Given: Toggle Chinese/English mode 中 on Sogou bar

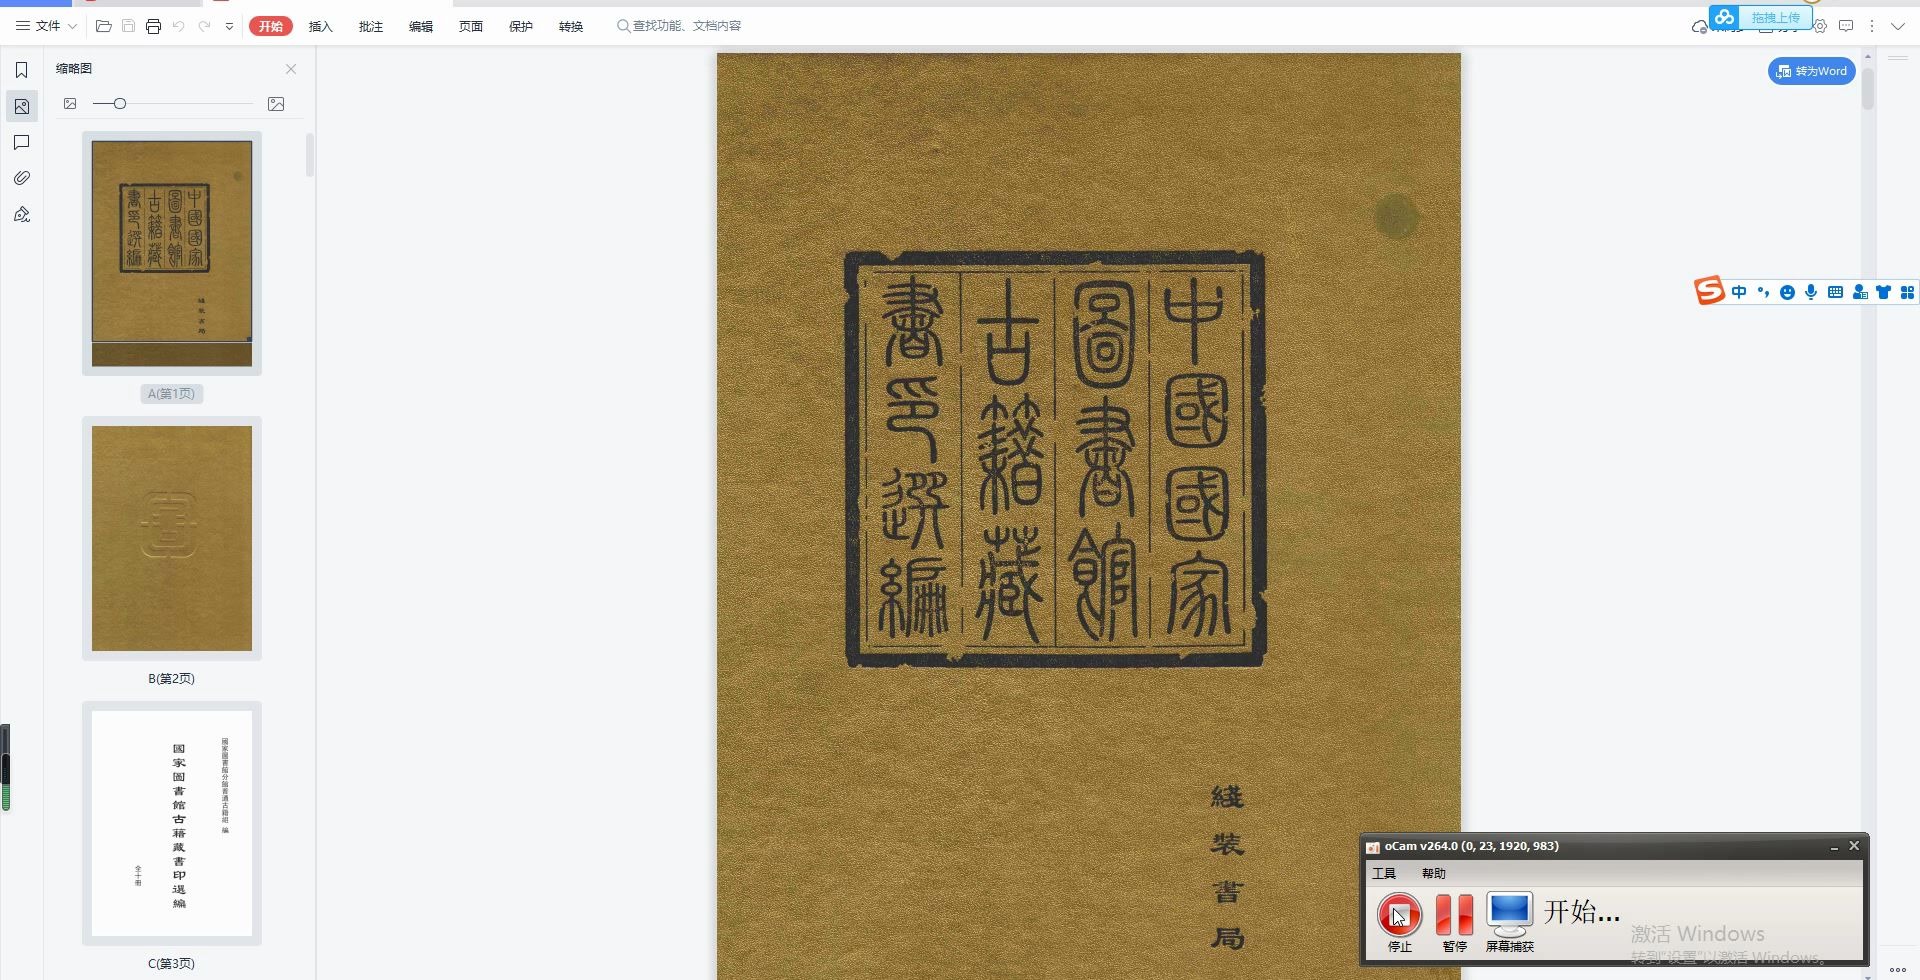Looking at the screenshot, I should [1739, 292].
